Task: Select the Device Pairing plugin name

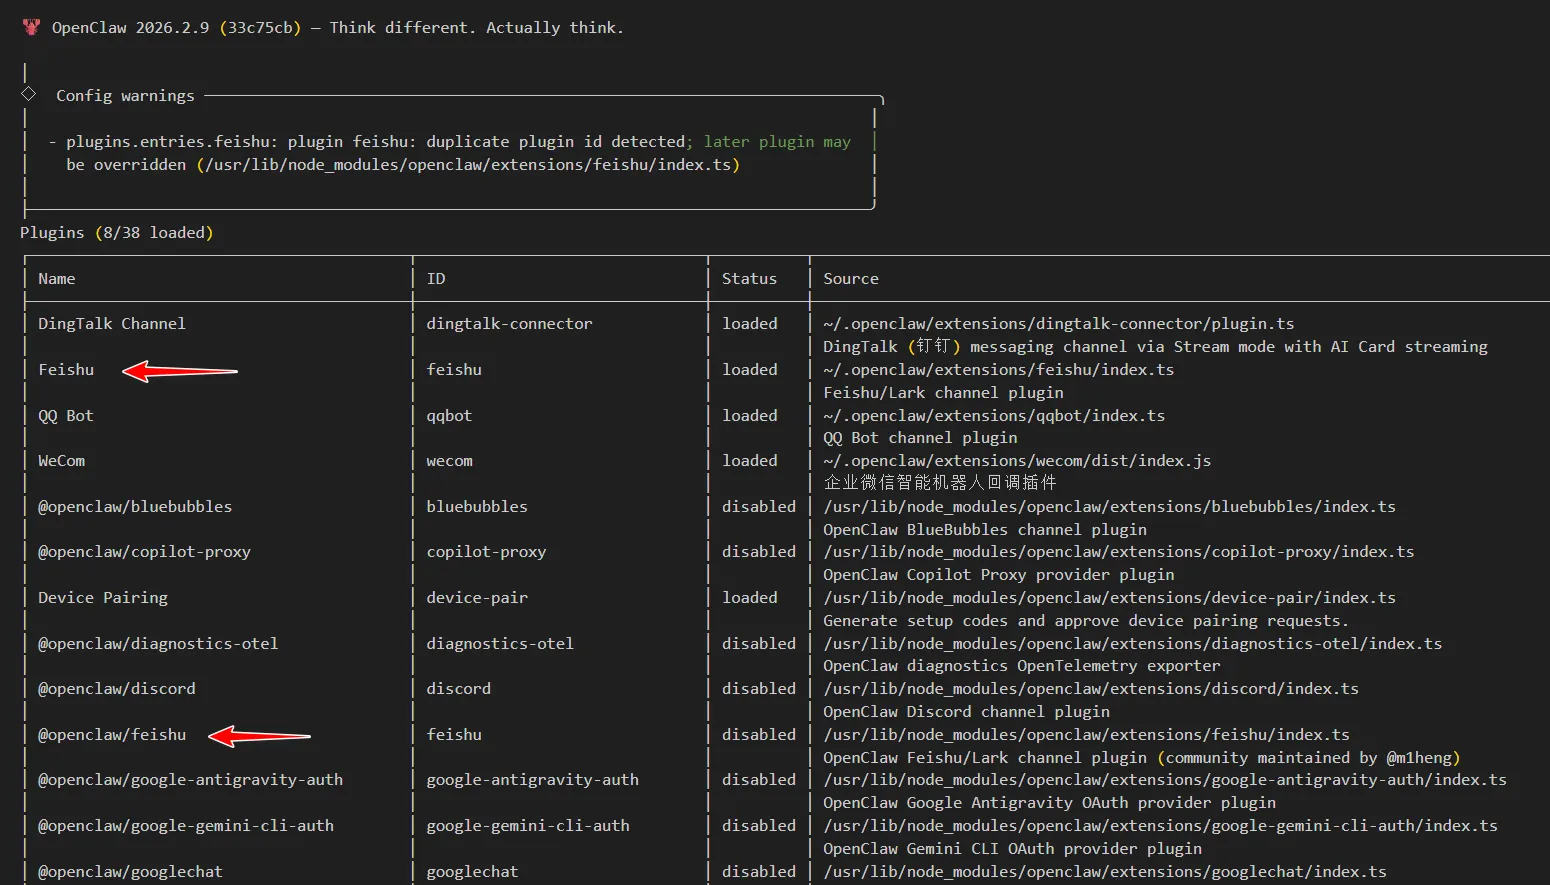Action: tap(103, 598)
